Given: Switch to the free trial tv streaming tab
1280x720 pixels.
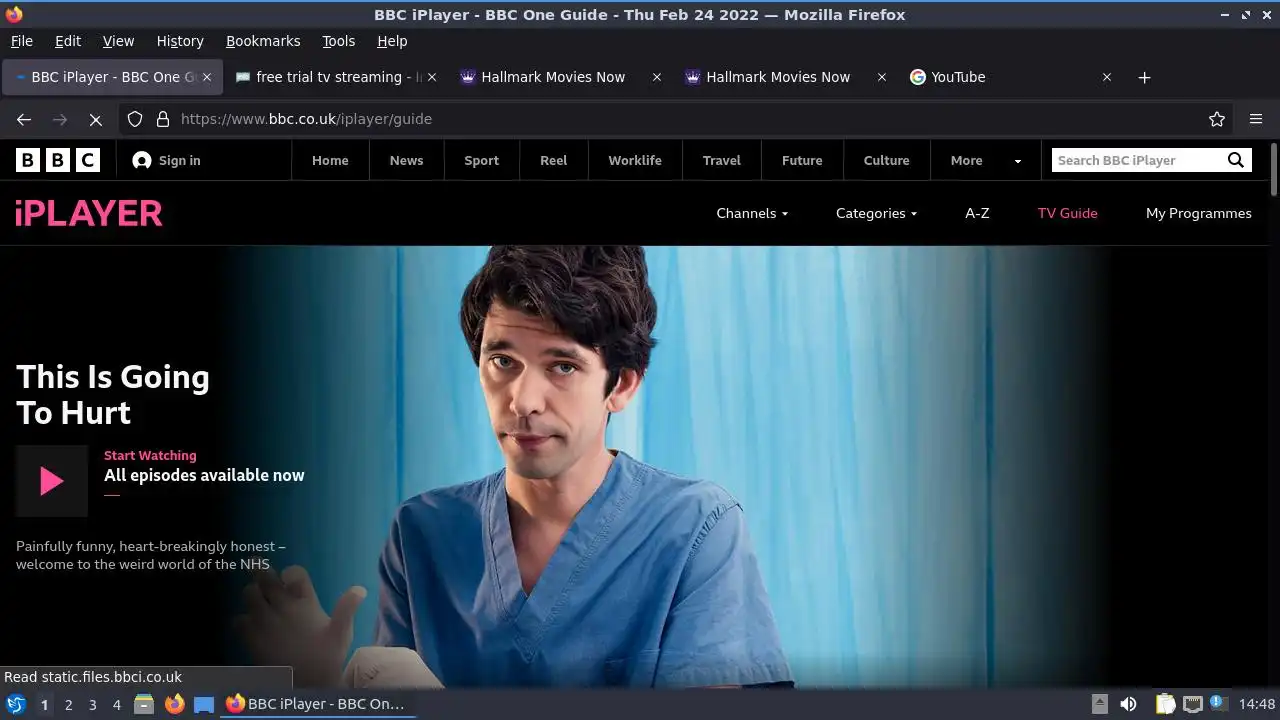Looking at the screenshot, I should point(335,77).
